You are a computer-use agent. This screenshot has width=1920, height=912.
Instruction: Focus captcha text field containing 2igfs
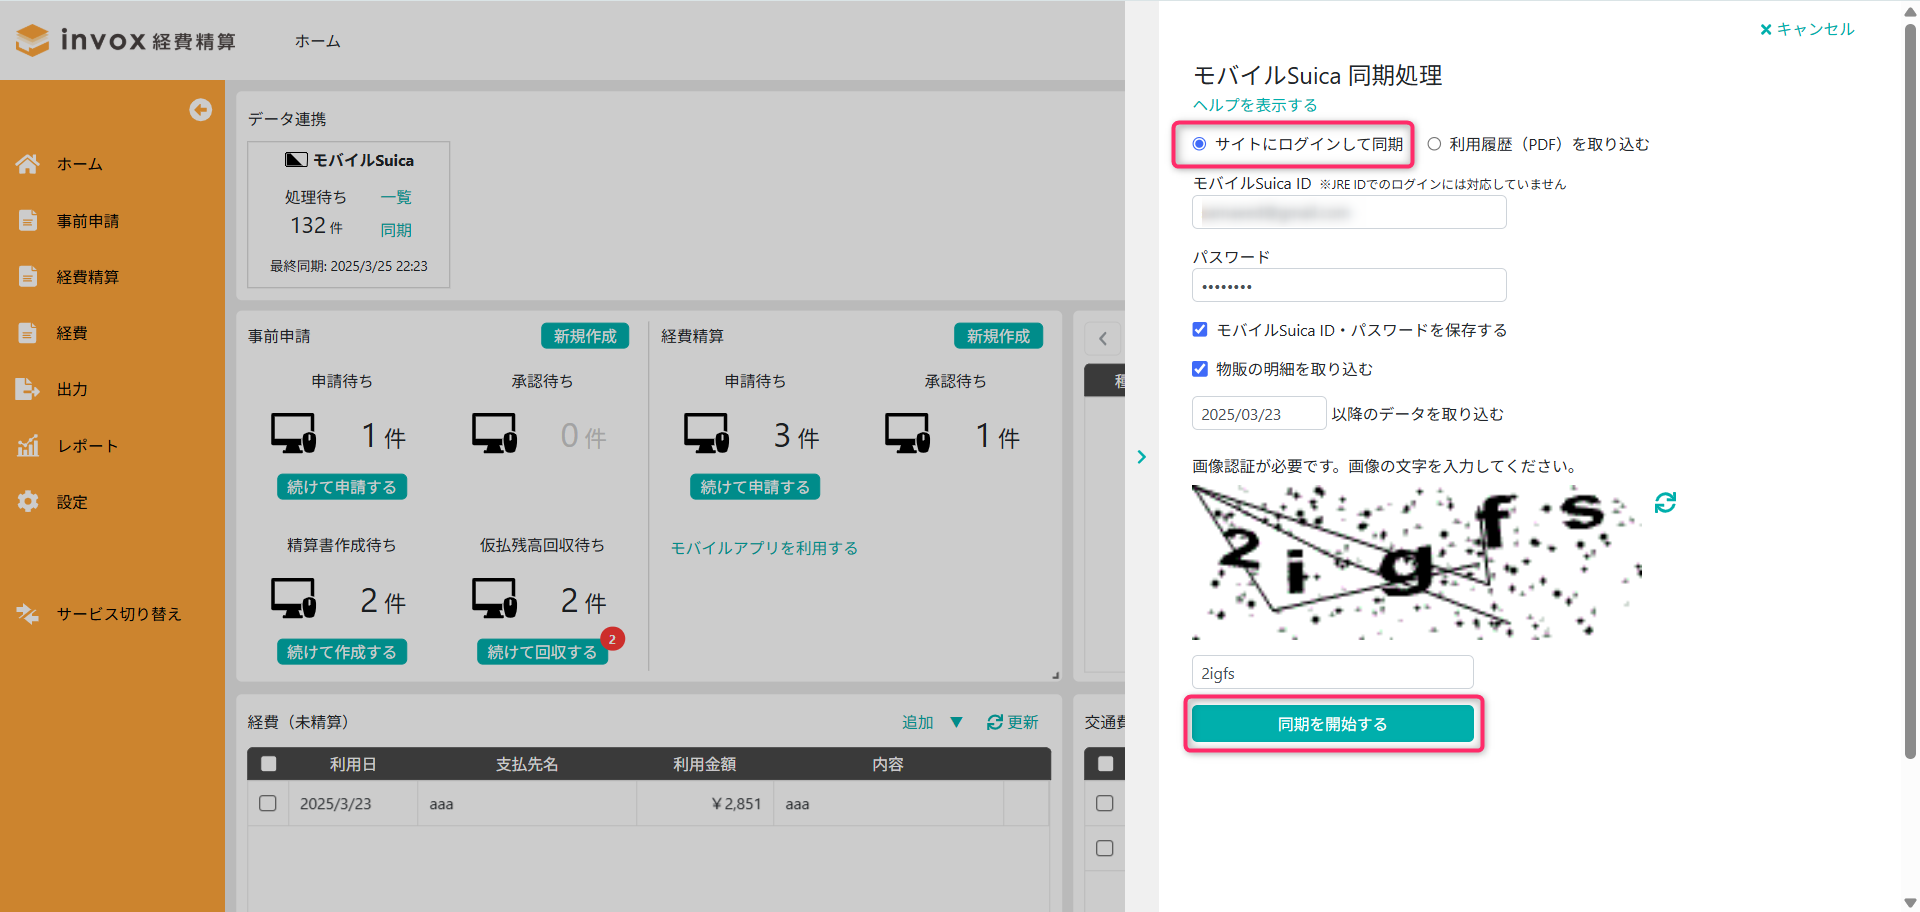(x=1333, y=673)
